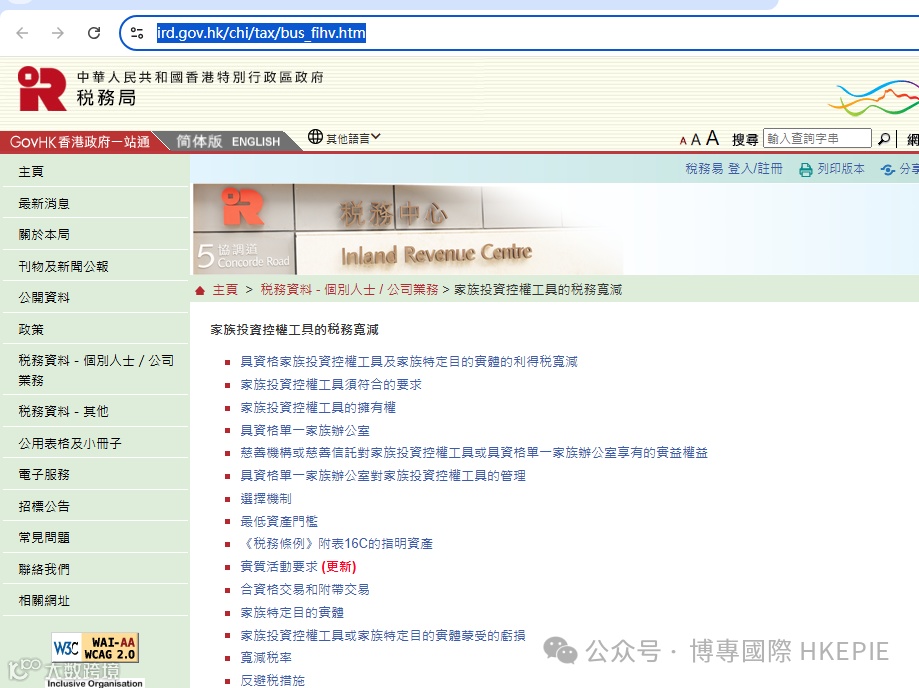Open 招標公告 in sidebar menu

(x=44, y=506)
